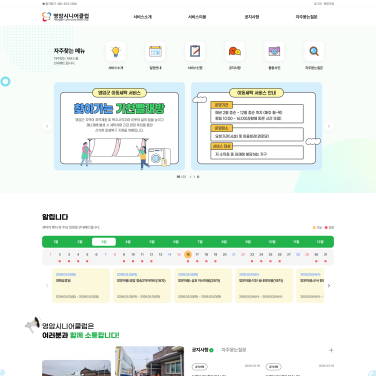Screen dimensions: 376x376
Task: Select the 8월 month tab
Action: click(224, 242)
